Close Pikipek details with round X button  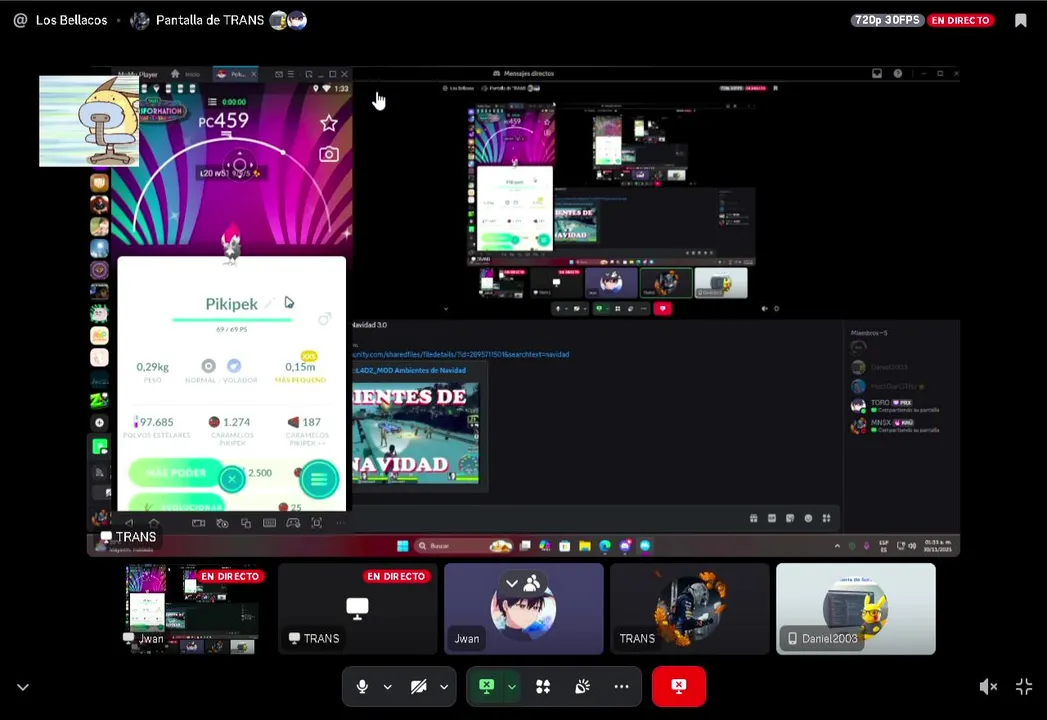coord(232,479)
